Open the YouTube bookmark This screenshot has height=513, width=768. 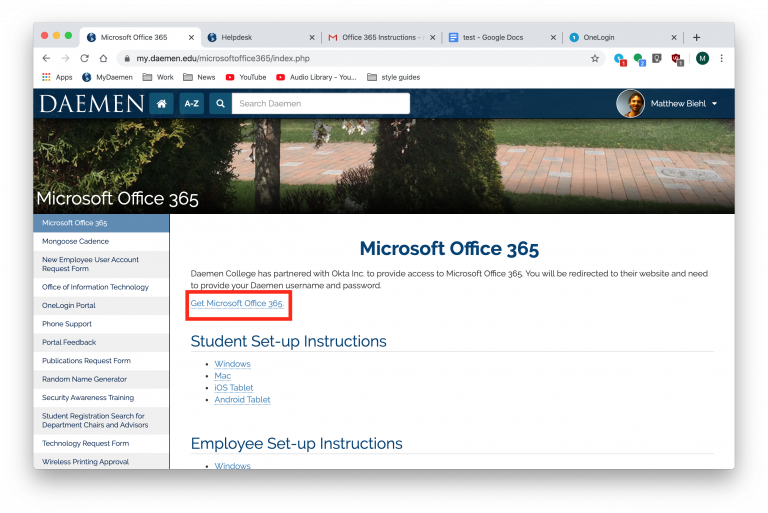click(x=246, y=77)
